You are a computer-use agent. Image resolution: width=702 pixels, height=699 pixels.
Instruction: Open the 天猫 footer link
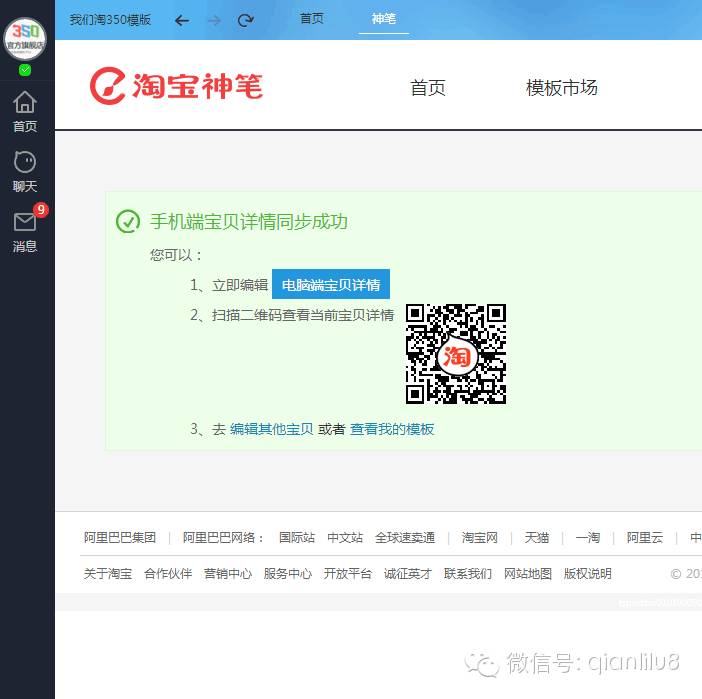tap(537, 537)
